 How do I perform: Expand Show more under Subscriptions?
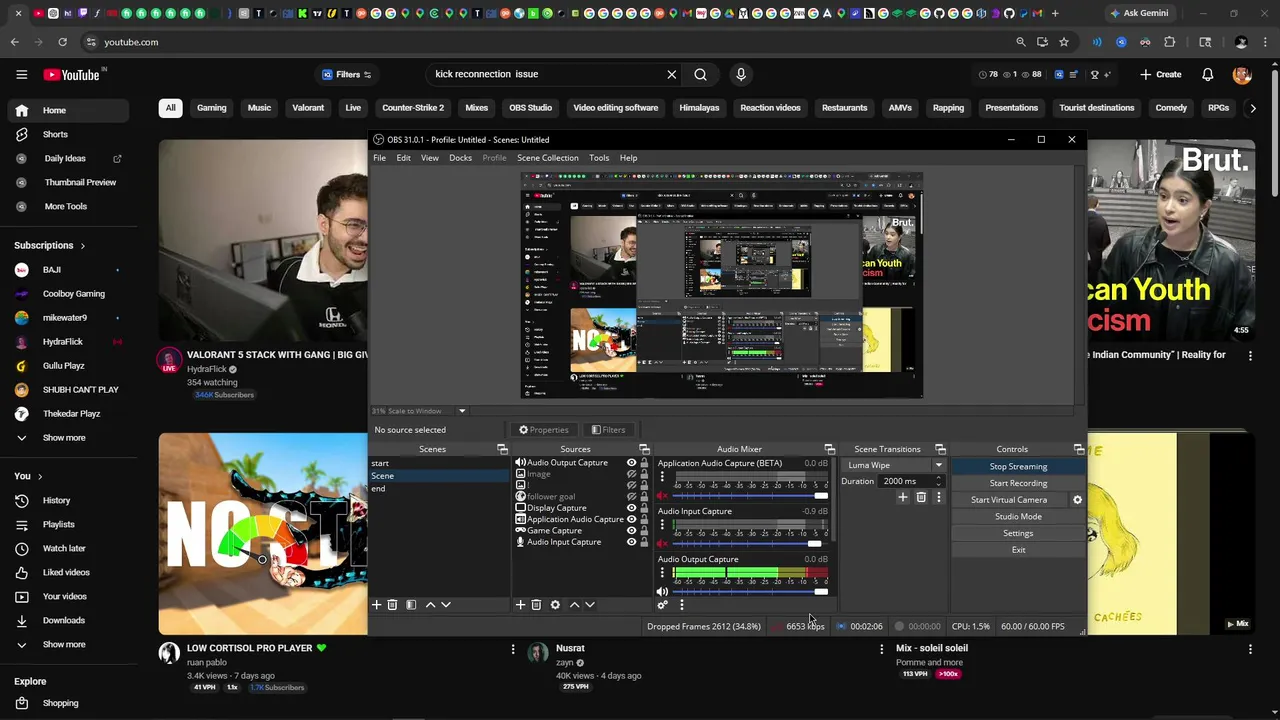pyautogui.click(x=64, y=438)
